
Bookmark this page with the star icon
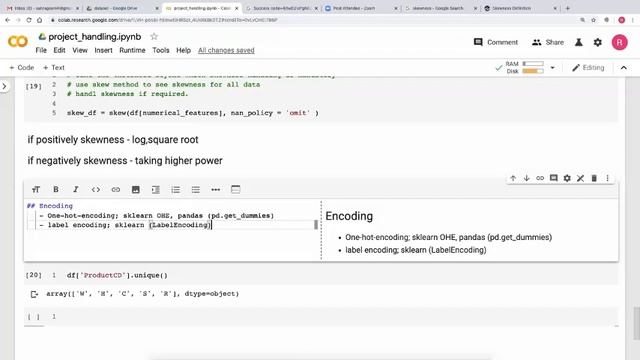pos(594,20)
